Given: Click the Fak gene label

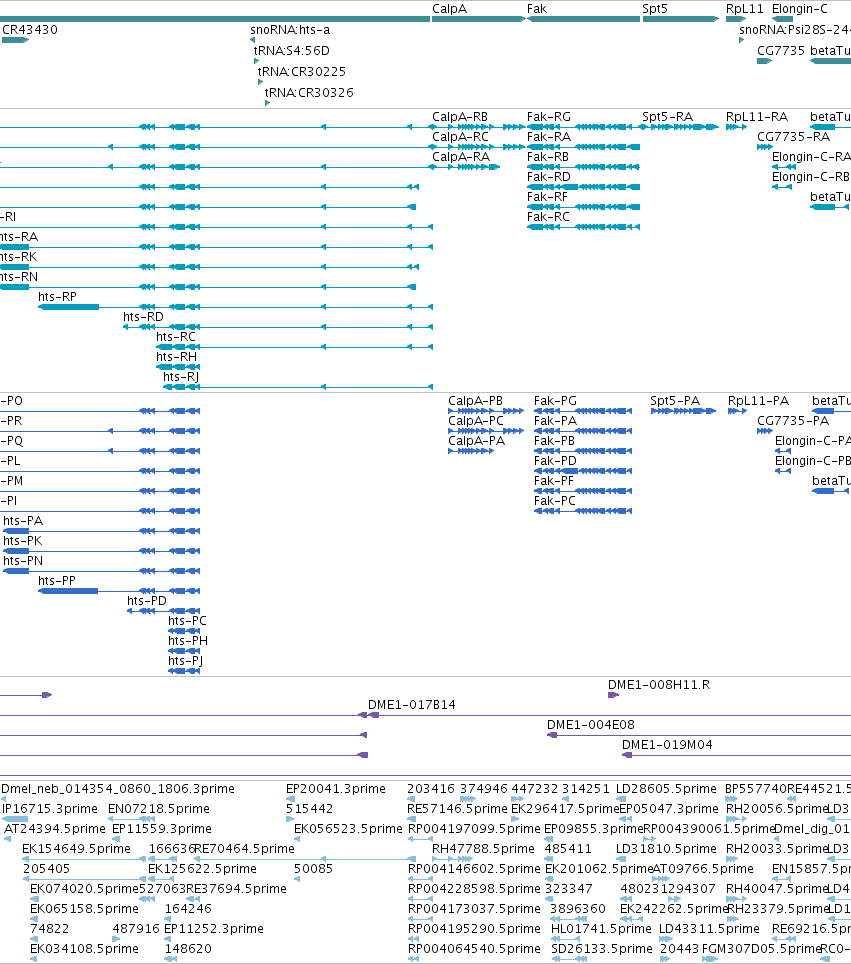Looking at the screenshot, I should point(537,9).
